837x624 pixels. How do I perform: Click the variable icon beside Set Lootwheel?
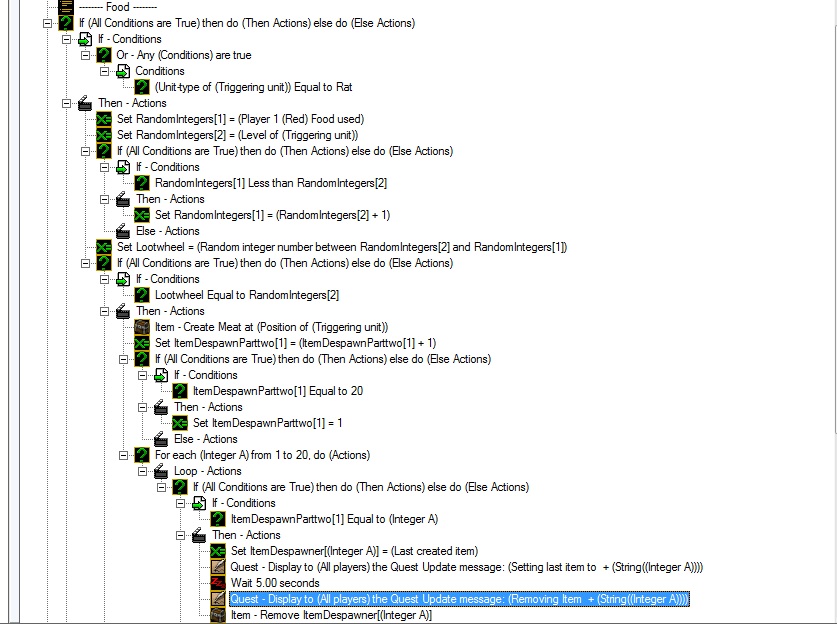click(x=104, y=247)
